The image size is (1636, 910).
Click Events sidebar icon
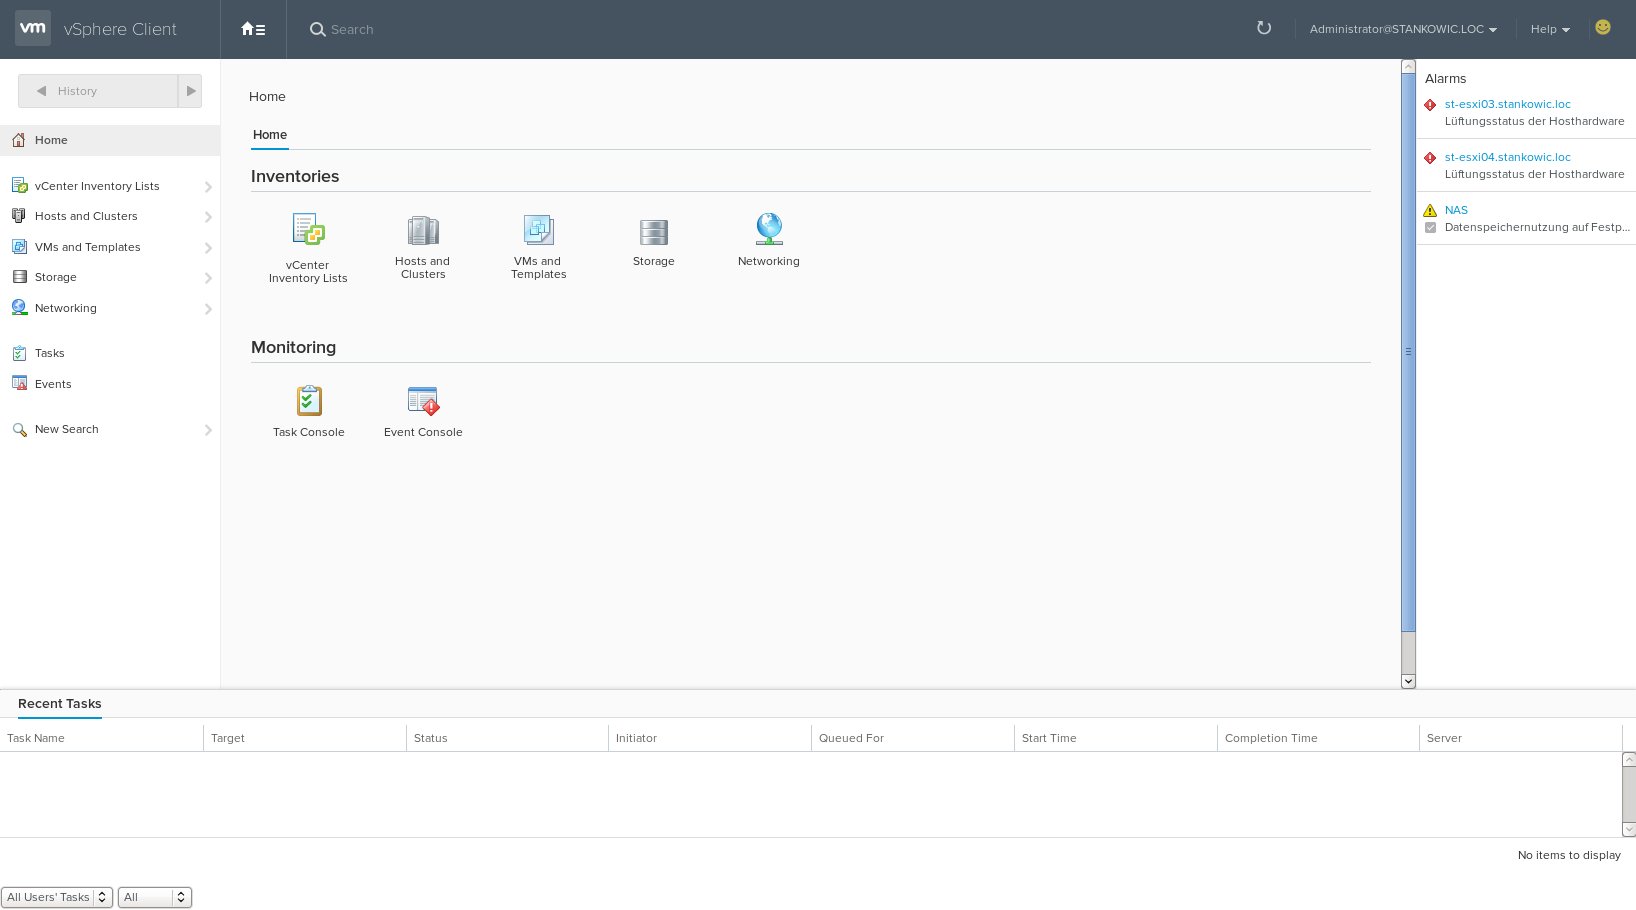click(19, 383)
